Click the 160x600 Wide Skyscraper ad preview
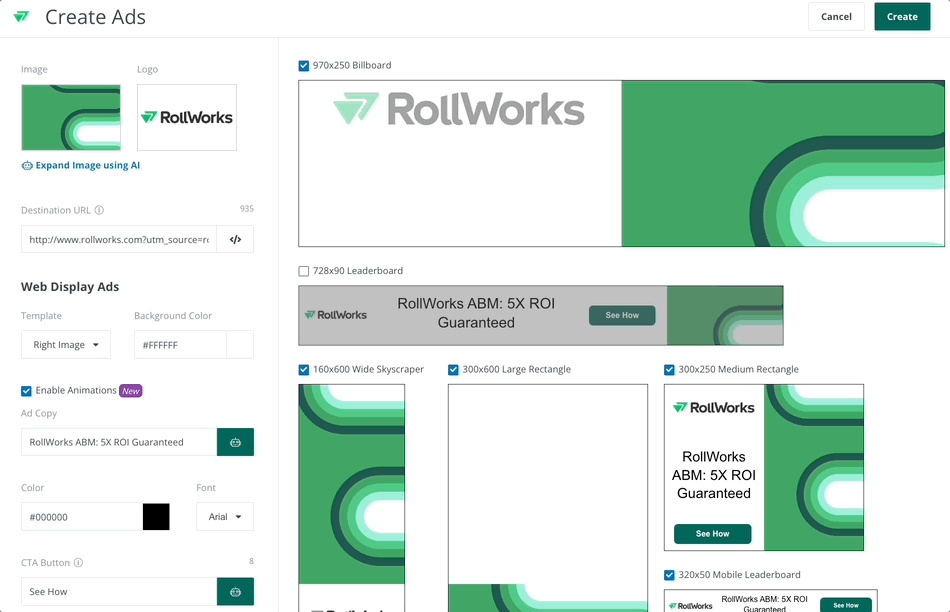 (x=351, y=498)
